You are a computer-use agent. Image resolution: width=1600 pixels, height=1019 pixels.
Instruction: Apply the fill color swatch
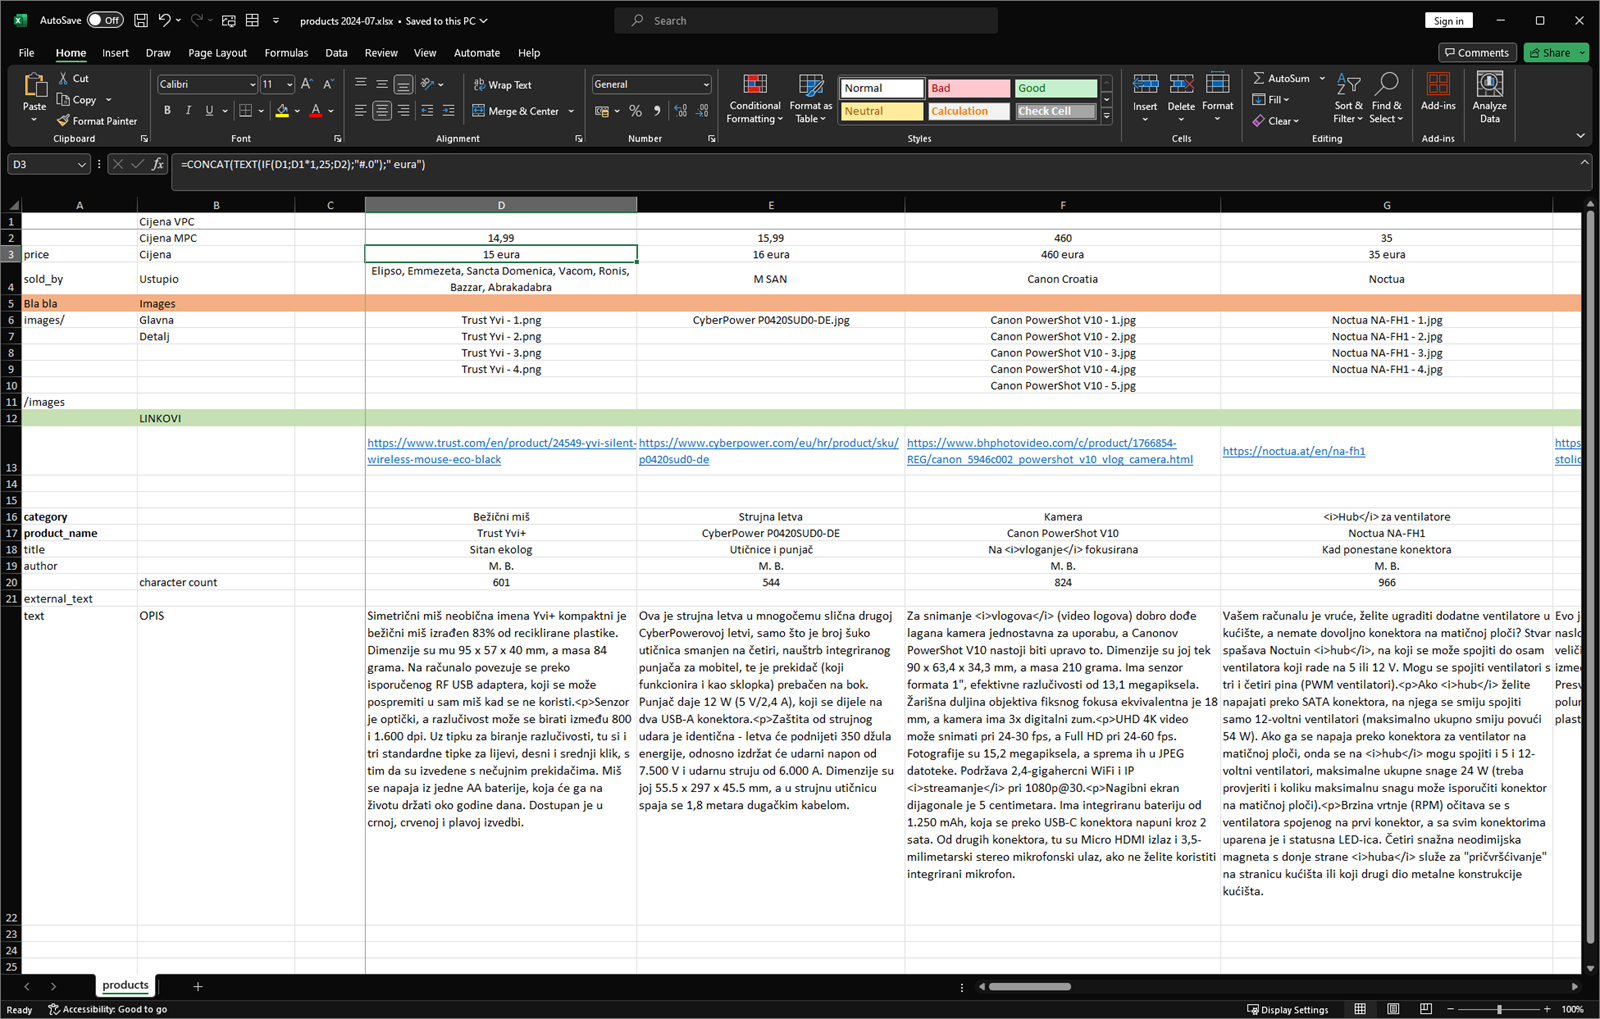click(x=282, y=111)
